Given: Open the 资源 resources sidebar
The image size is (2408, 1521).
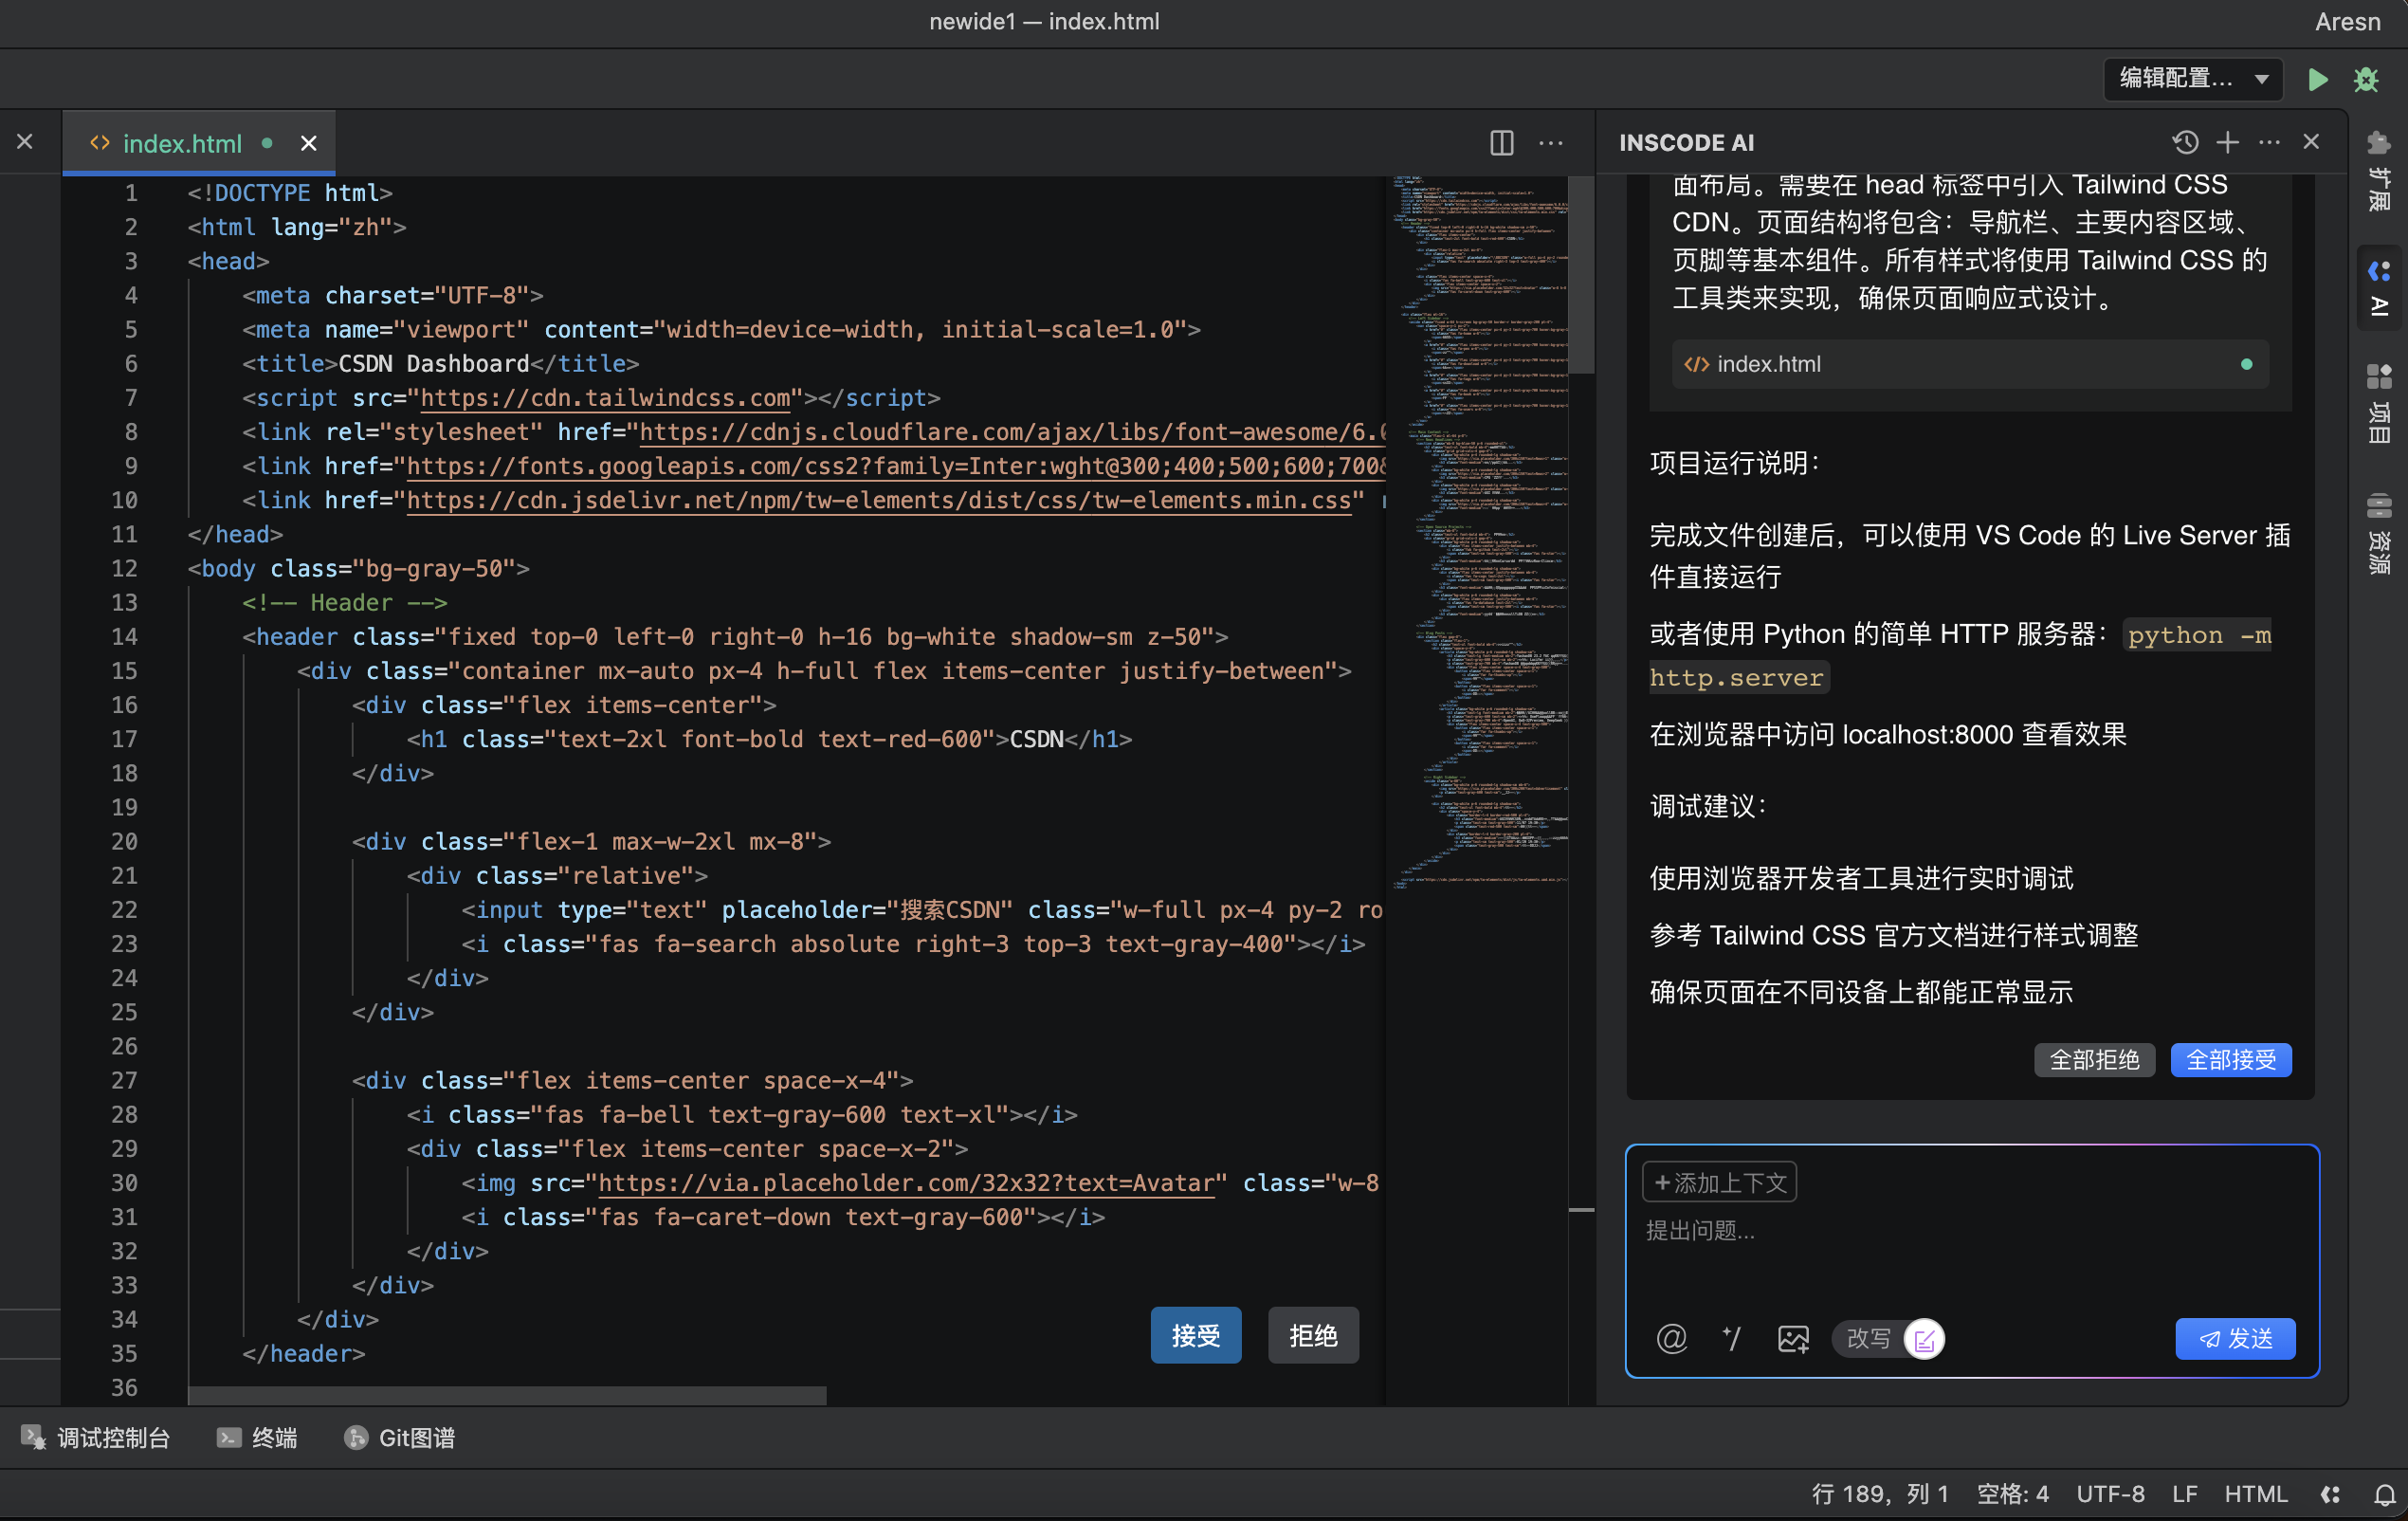Looking at the screenshot, I should click(2378, 532).
